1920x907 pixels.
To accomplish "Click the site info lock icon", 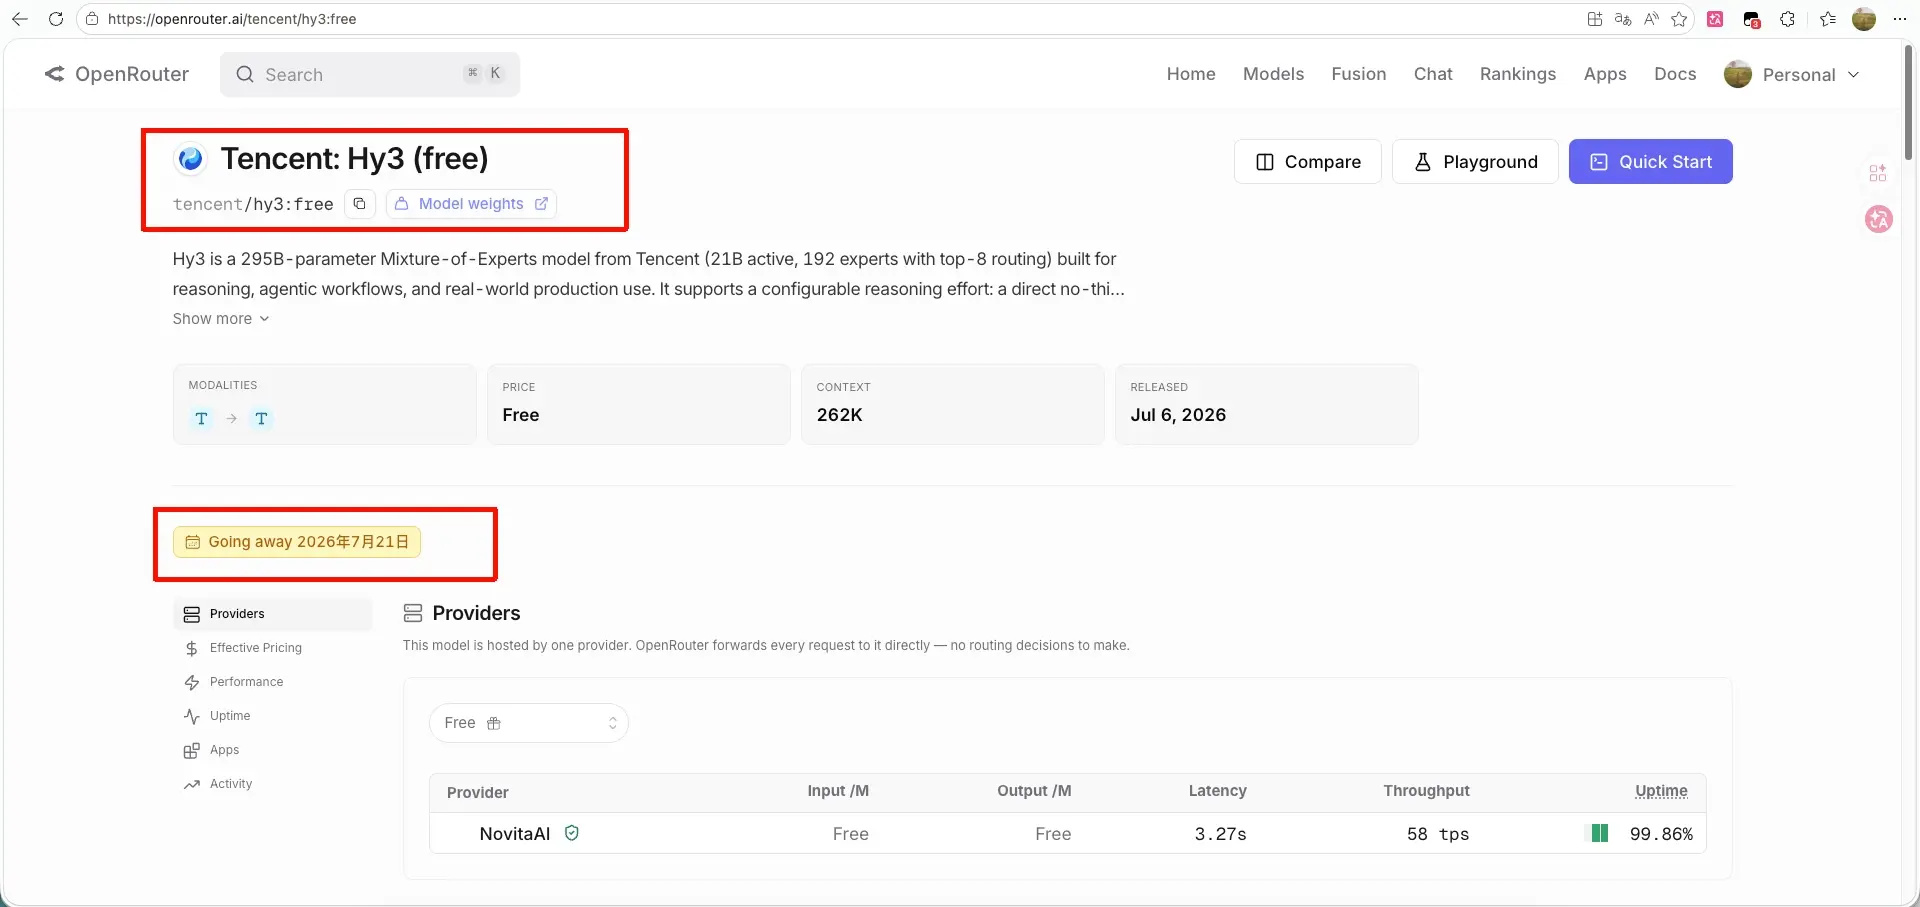I will pyautogui.click(x=92, y=19).
